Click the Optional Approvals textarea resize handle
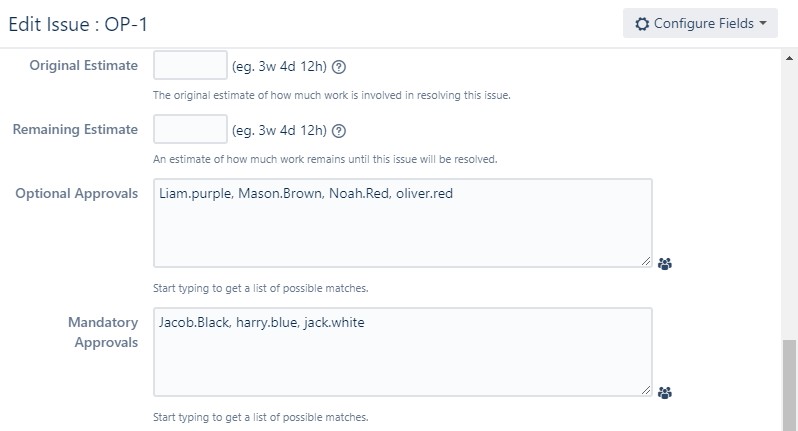The height and width of the screenshot is (431, 798). point(646,262)
